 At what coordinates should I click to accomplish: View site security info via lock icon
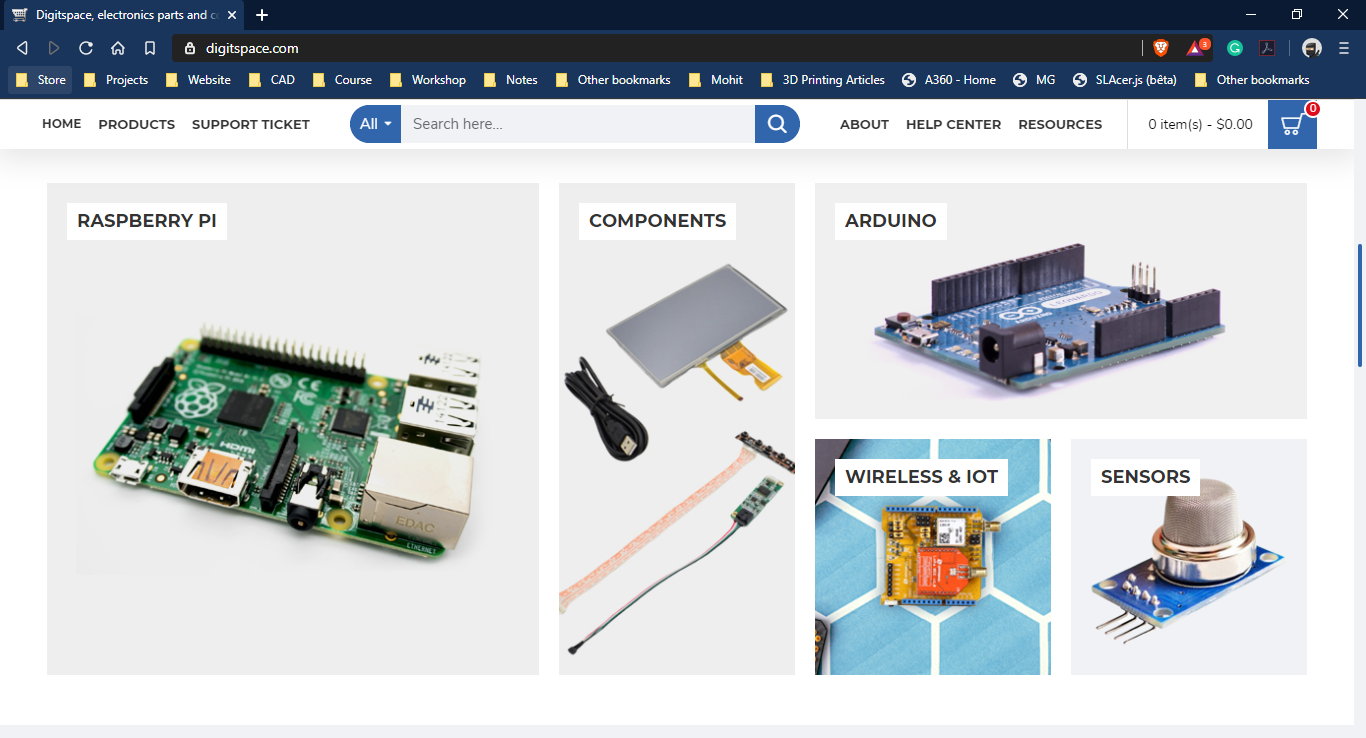pyautogui.click(x=190, y=48)
